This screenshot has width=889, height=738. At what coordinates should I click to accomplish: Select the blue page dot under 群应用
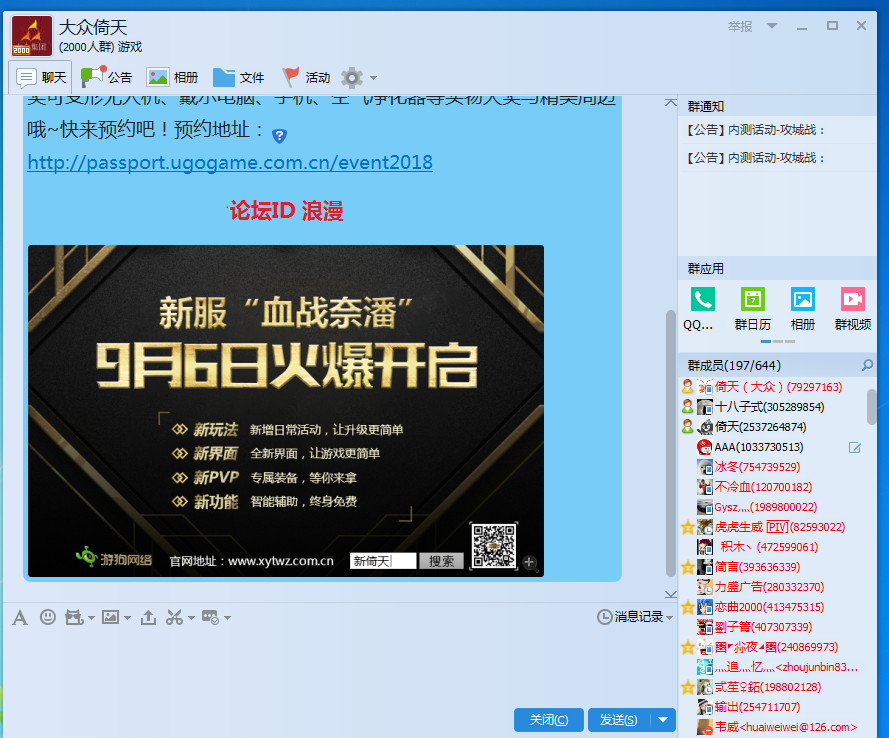(x=765, y=341)
